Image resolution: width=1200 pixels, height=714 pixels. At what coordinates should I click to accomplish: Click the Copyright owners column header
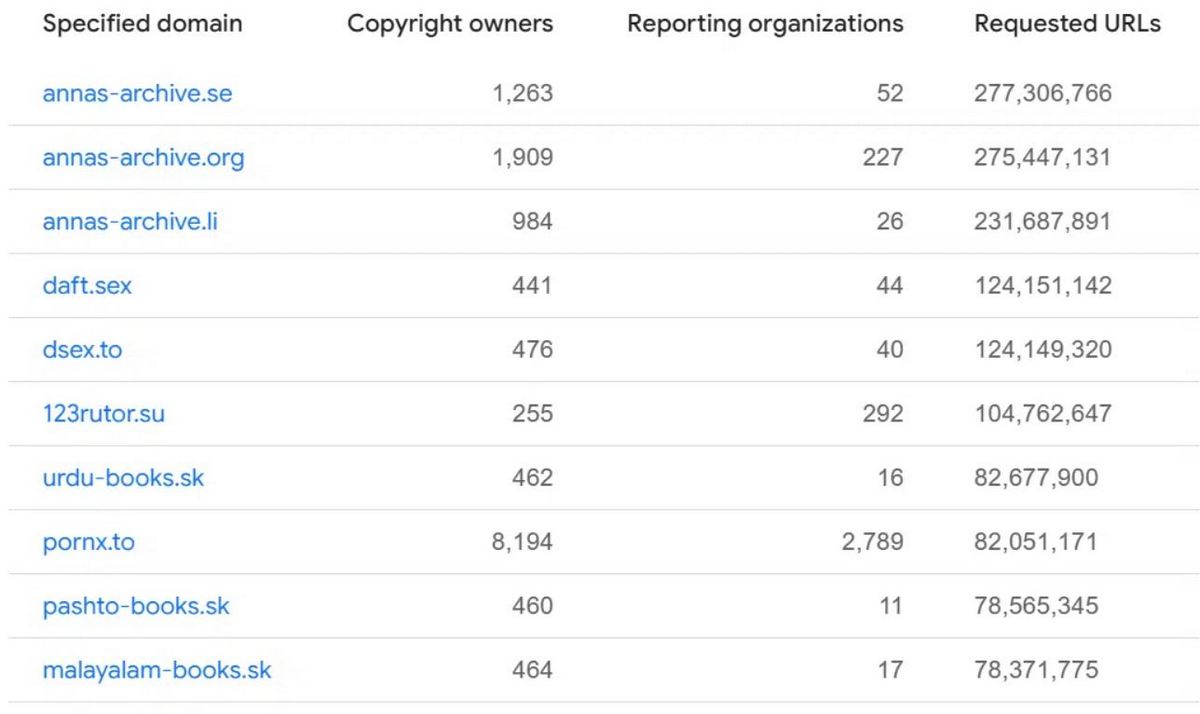pyautogui.click(x=450, y=25)
